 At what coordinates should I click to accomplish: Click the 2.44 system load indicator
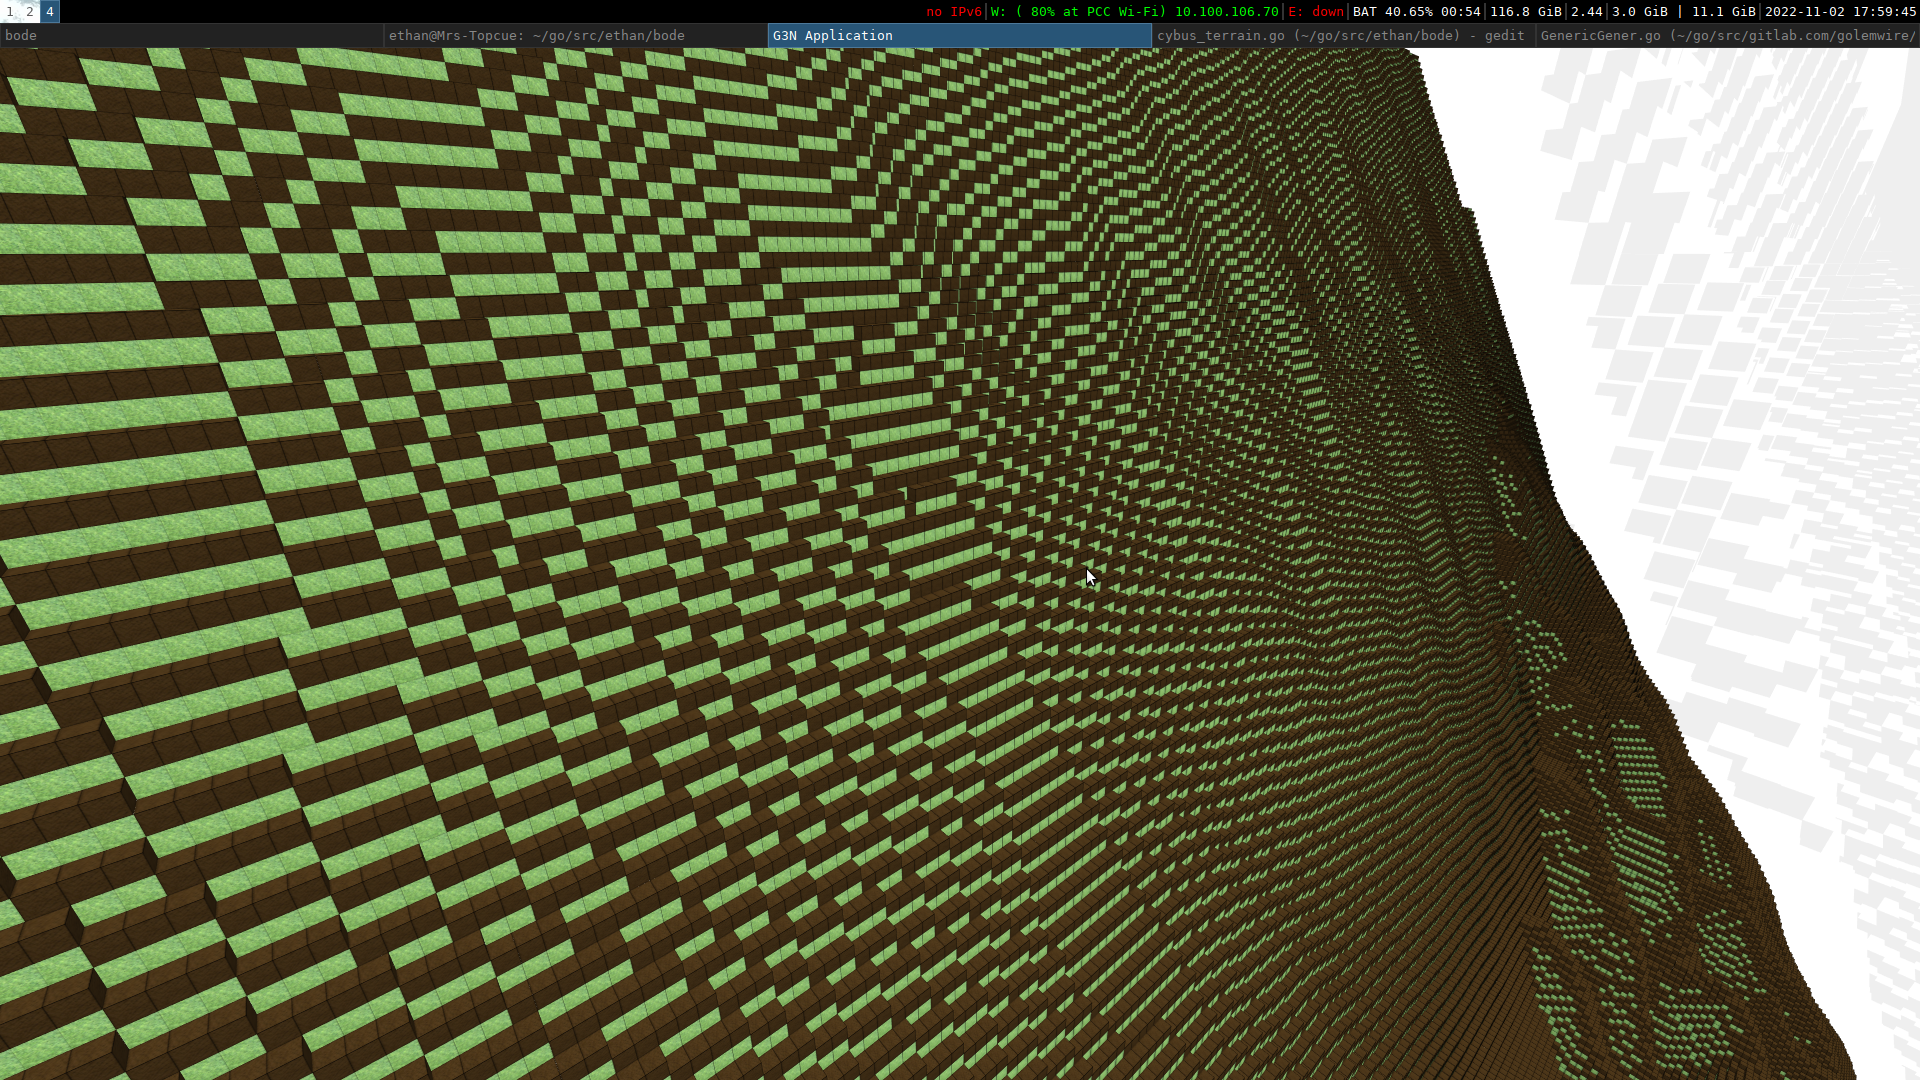(1586, 11)
